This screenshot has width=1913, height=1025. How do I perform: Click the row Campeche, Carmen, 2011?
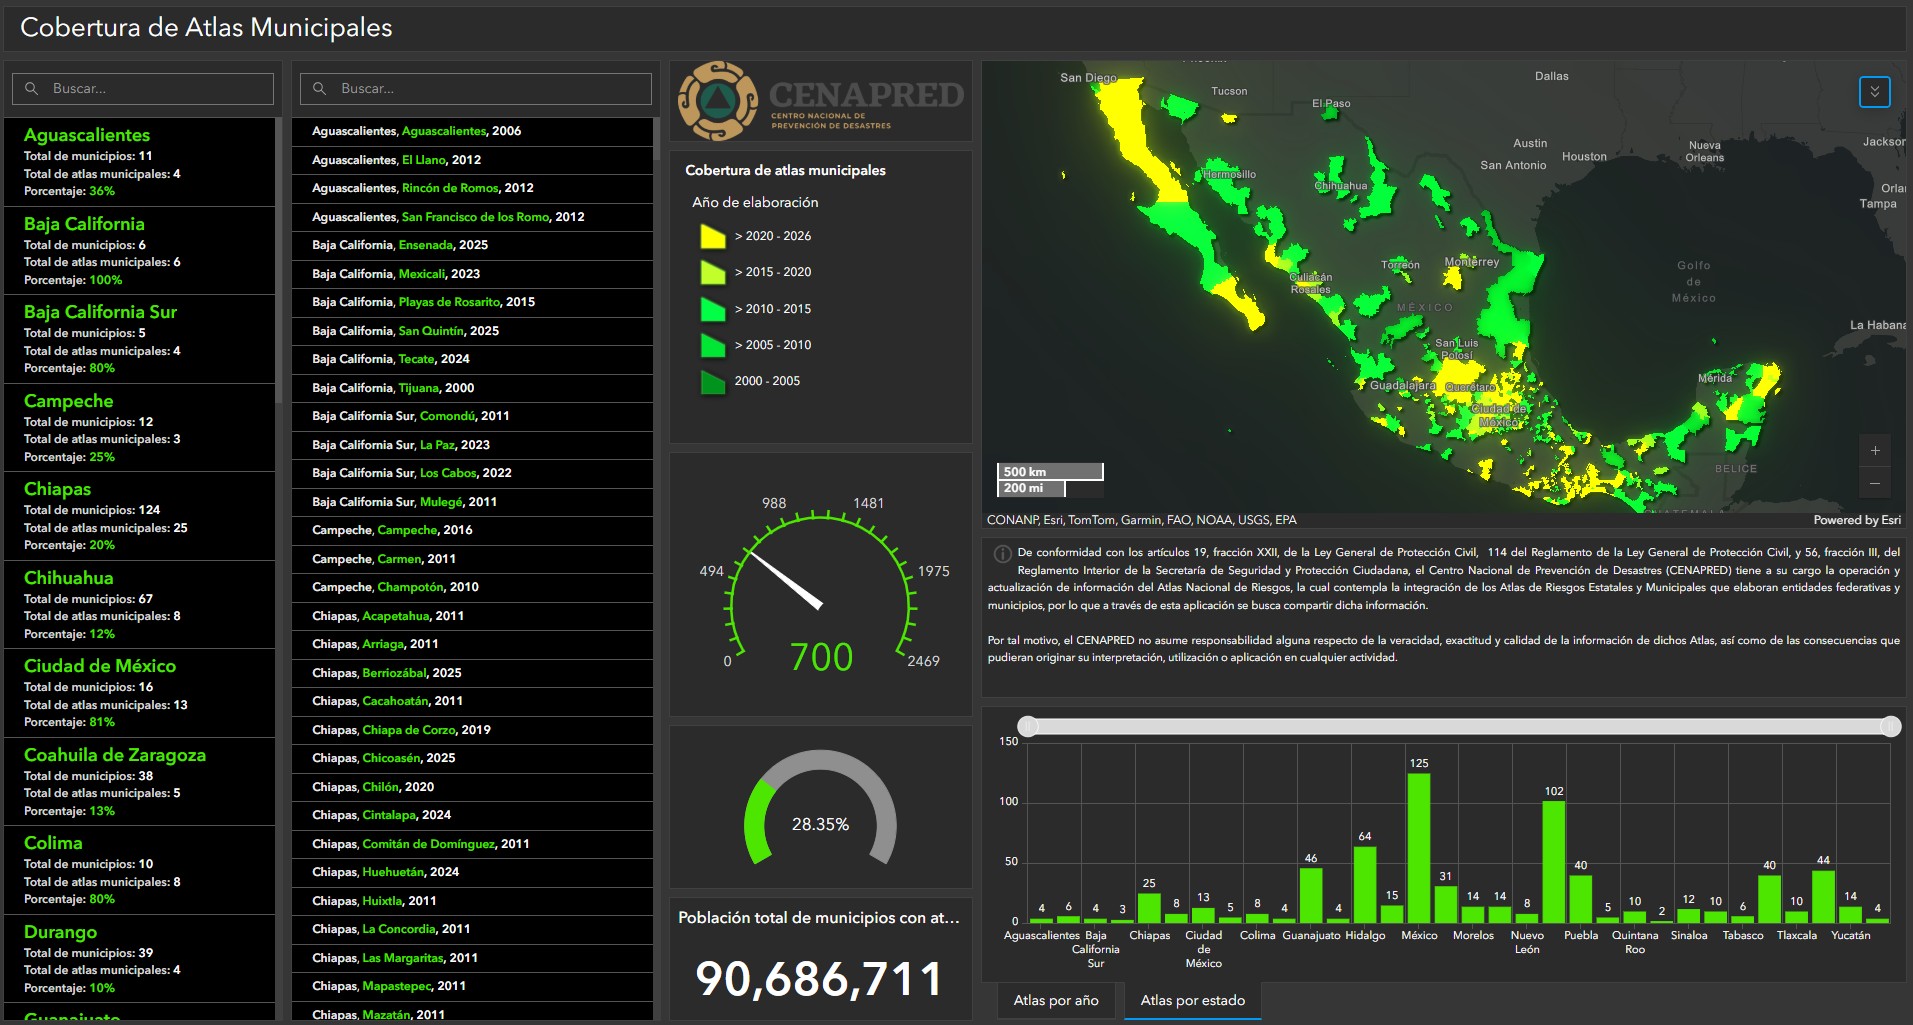[472, 559]
